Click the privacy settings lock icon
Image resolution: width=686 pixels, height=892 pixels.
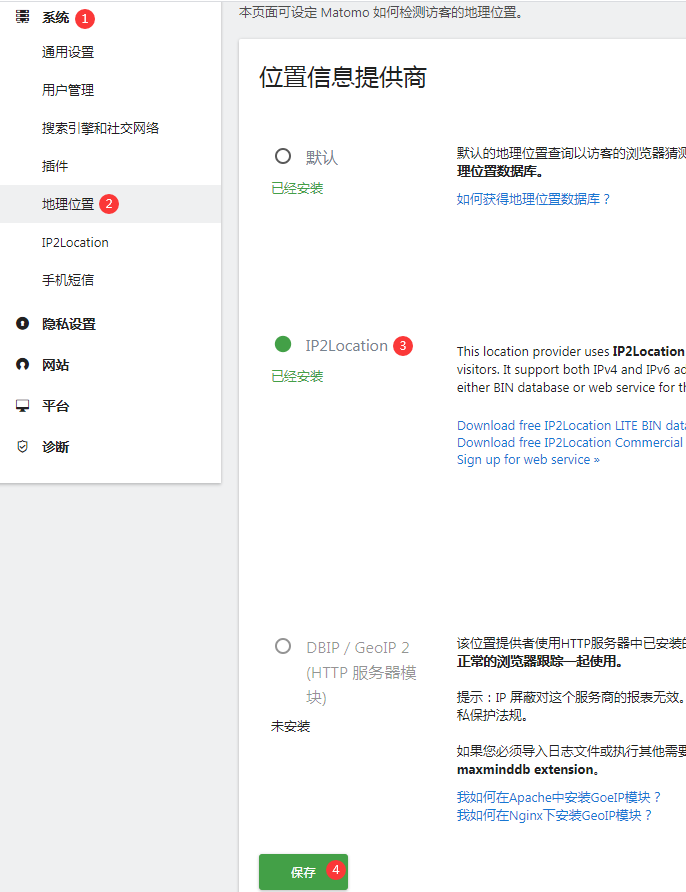[22, 324]
